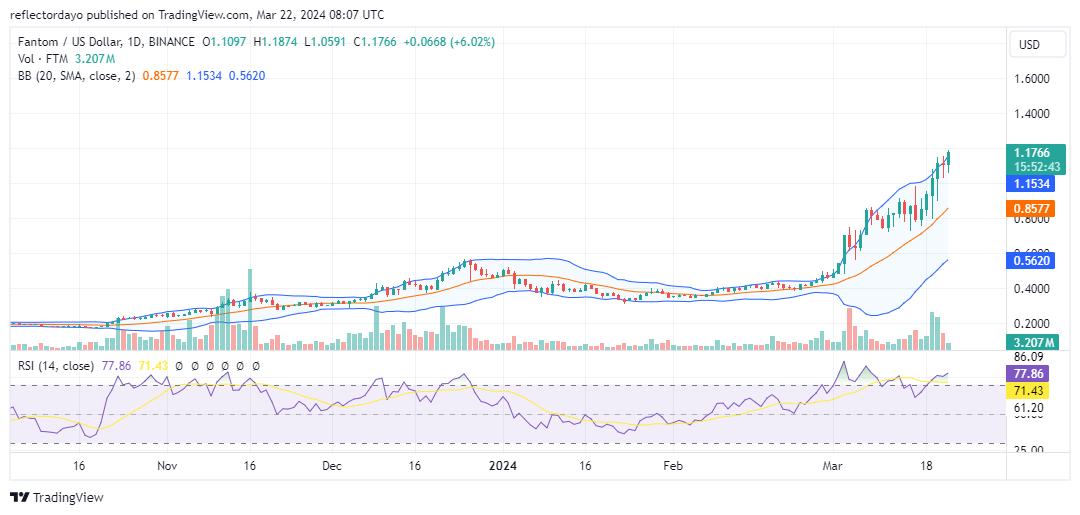Select the 'RSI (14, close)' indicator label
Screen dimensions: 1080x515
click(56, 366)
